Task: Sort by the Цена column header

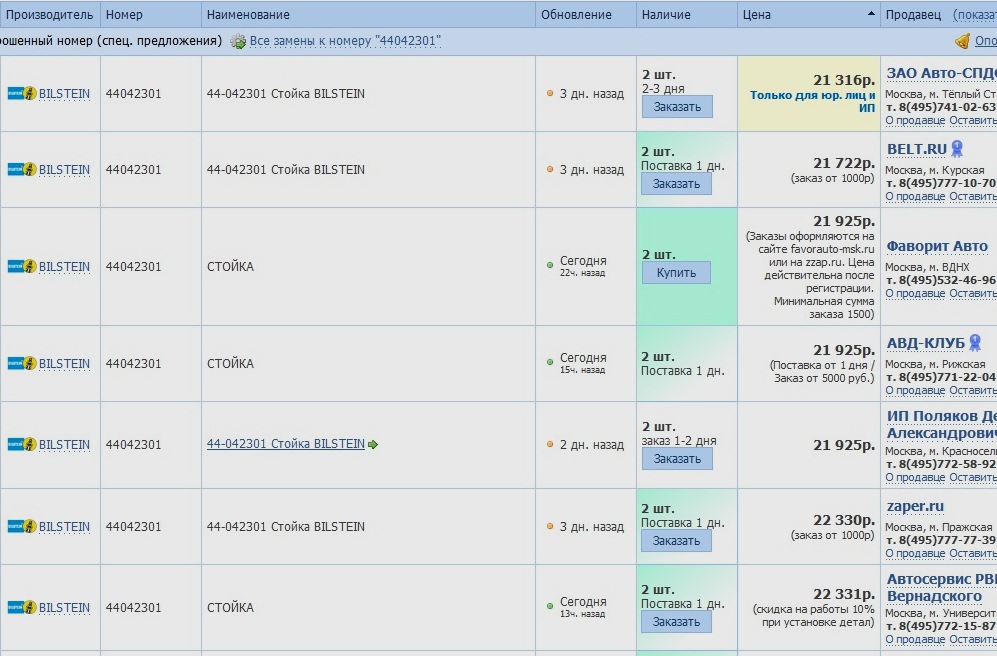Action: [809, 15]
